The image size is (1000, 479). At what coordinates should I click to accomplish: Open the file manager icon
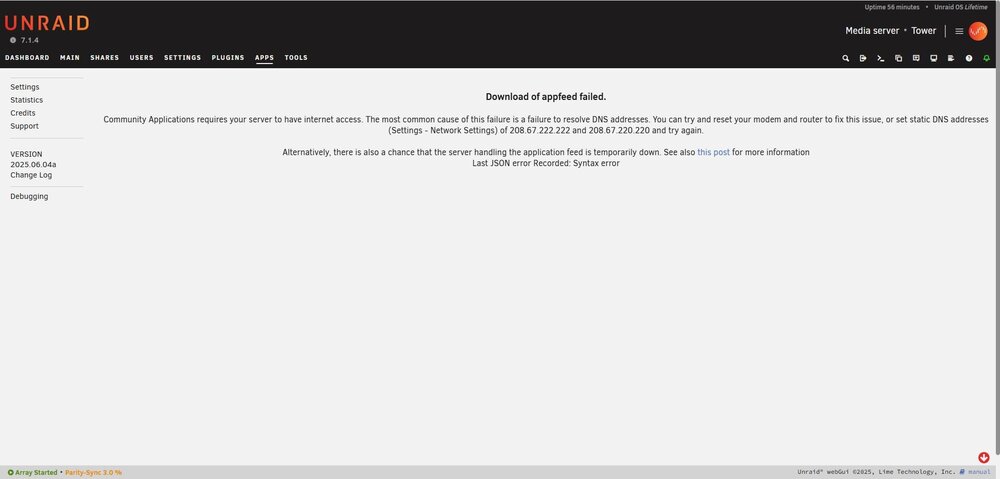[x=899, y=58]
